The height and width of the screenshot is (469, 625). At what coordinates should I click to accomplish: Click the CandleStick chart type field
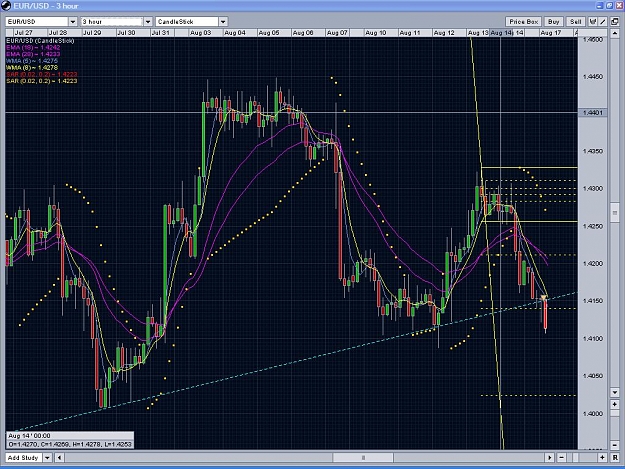point(187,22)
